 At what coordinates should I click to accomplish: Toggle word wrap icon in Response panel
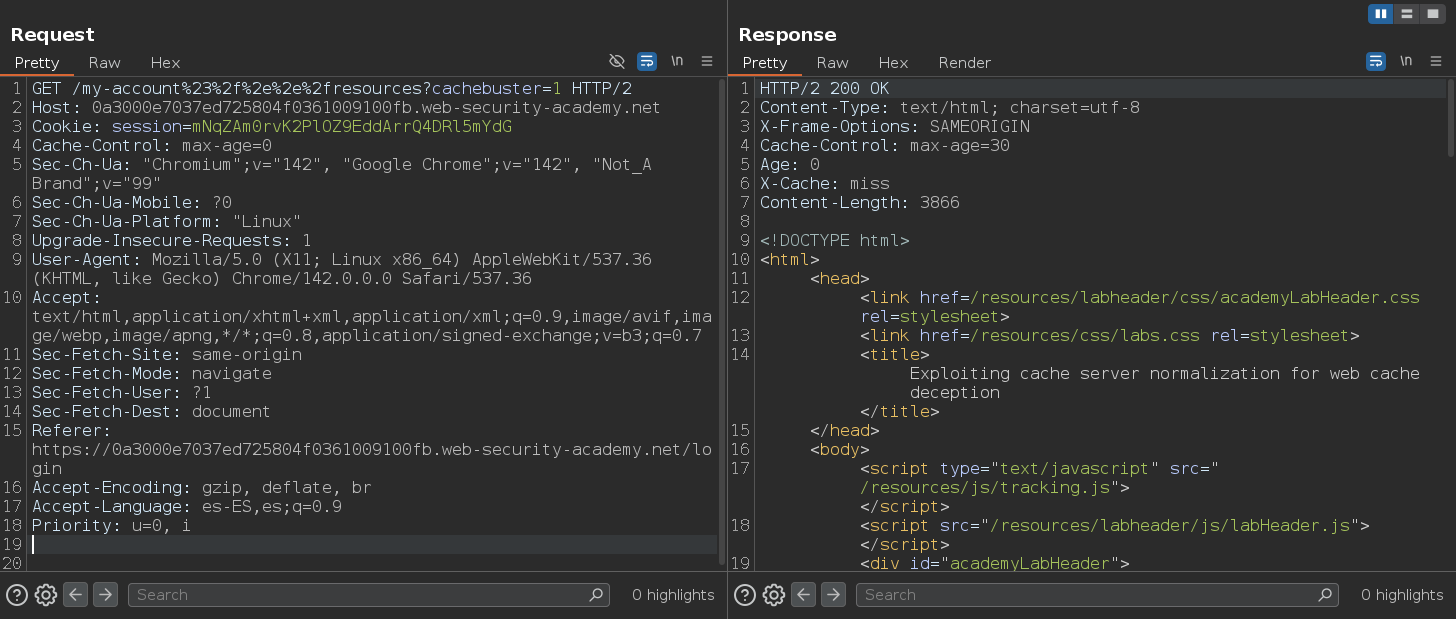point(1376,61)
